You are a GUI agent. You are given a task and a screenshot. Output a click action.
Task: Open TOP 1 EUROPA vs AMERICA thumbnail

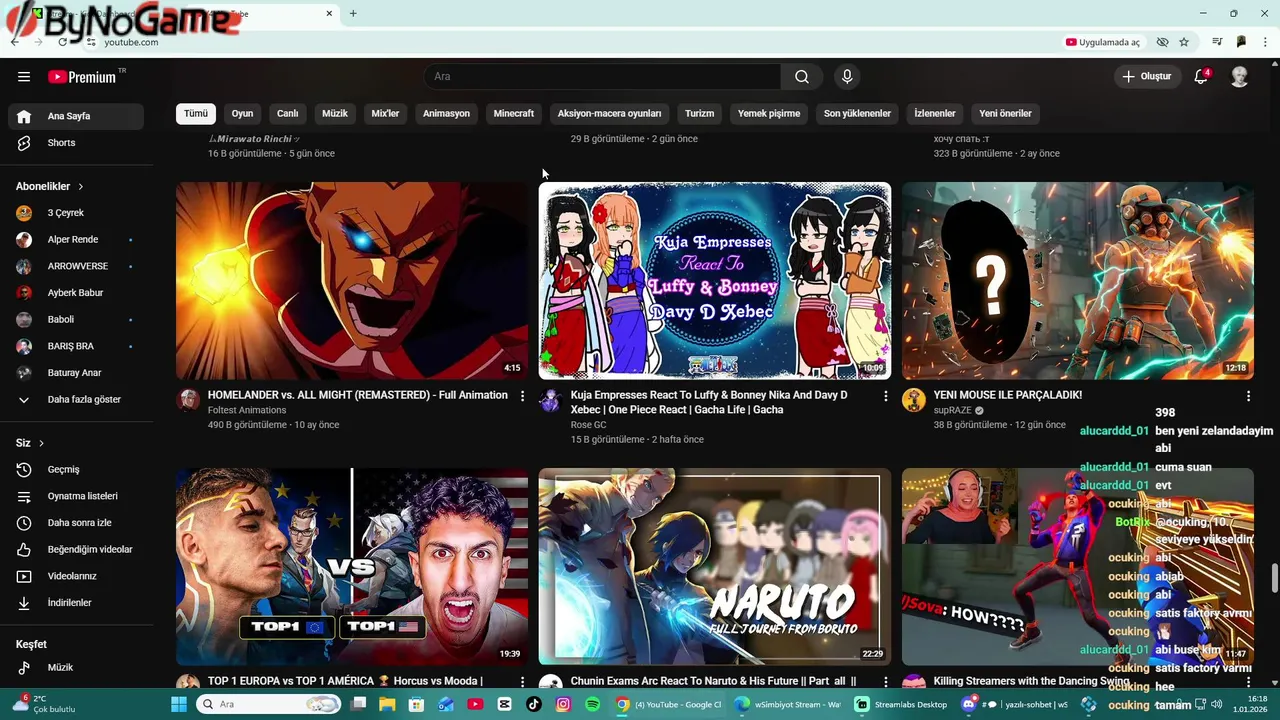(352, 567)
